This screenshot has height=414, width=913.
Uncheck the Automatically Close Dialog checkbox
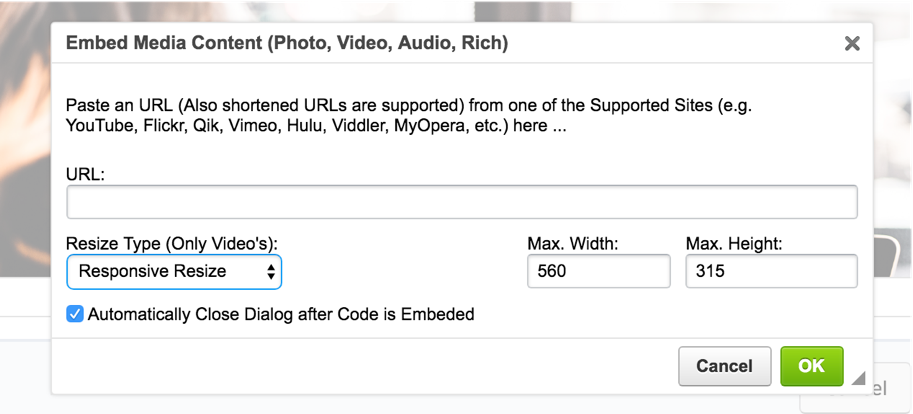pyautogui.click(x=75, y=314)
